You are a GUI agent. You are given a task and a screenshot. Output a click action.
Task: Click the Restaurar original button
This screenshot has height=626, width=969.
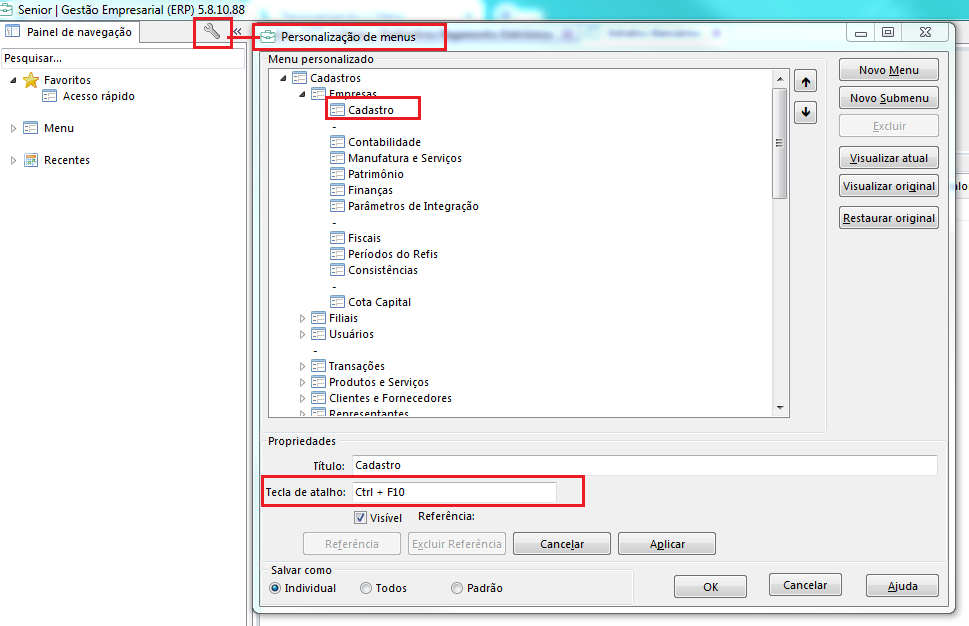889,218
